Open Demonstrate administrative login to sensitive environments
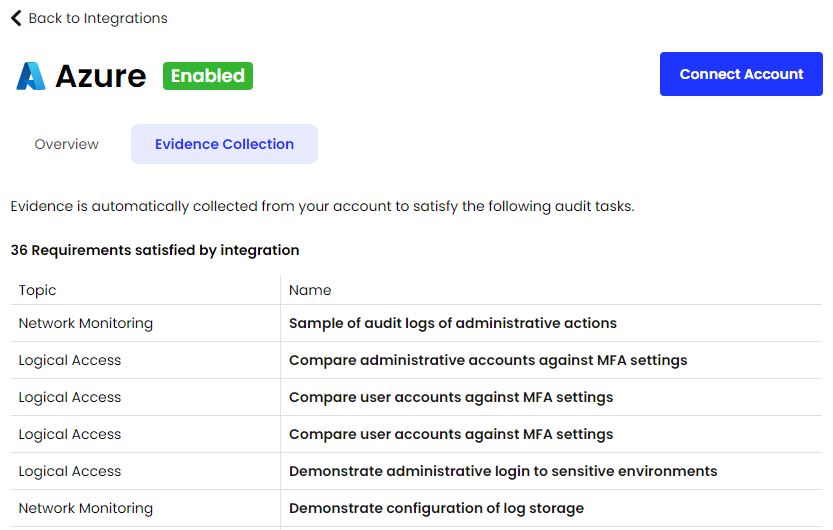The height and width of the screenshot is (530, 833). point(503,471)
